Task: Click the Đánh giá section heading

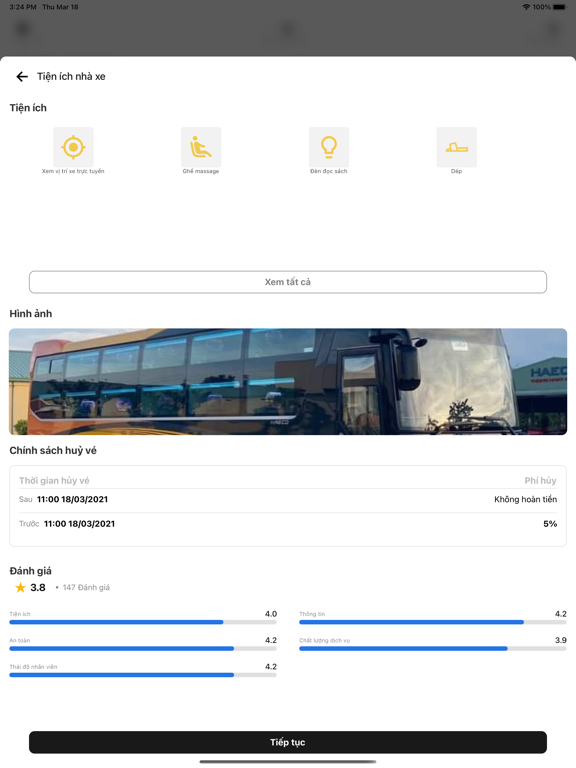Action: pyautogui.click(x=30, y=571)
